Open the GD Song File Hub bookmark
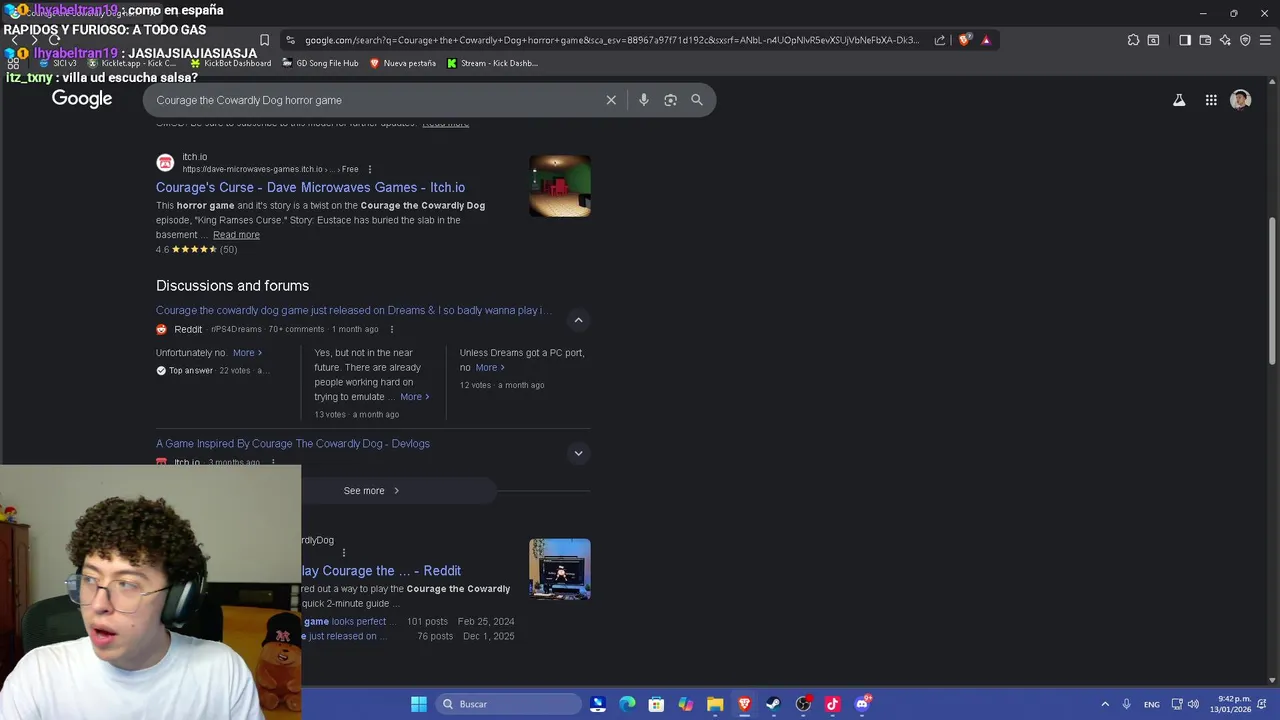This screenshot has width=1280, height=720. click(320, 63)
